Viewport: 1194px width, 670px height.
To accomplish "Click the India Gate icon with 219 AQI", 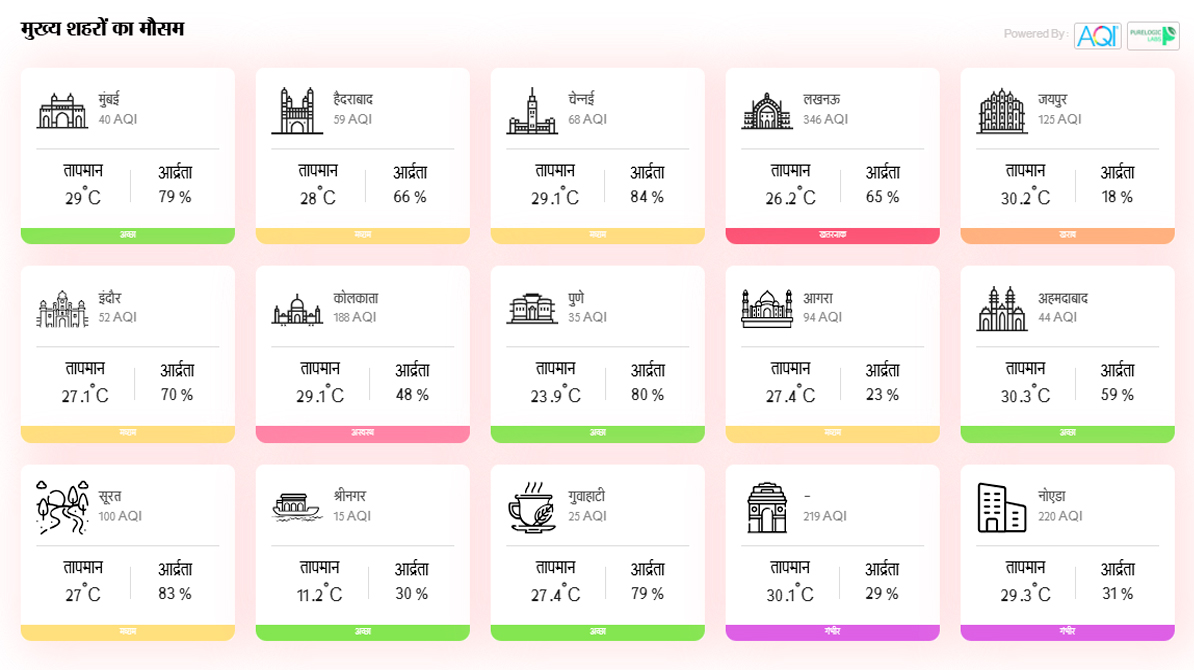I will click(x=767, y=507).
